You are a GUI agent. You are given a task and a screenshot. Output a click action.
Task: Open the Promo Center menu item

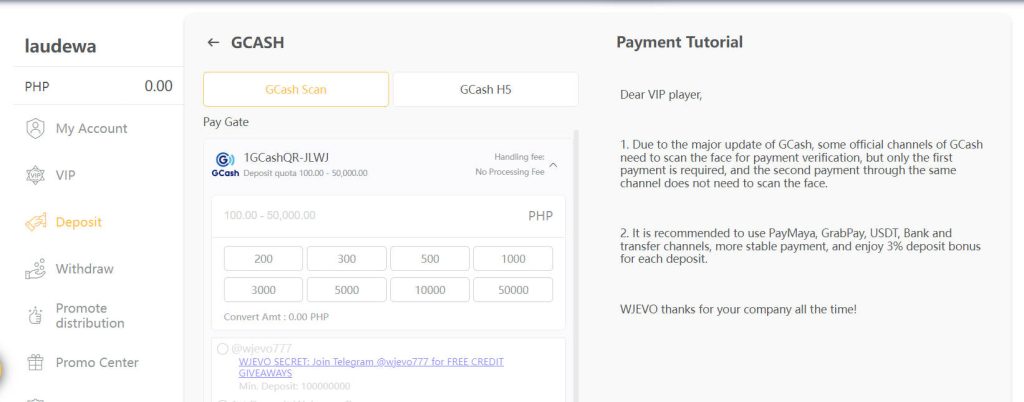click(98, 362)
